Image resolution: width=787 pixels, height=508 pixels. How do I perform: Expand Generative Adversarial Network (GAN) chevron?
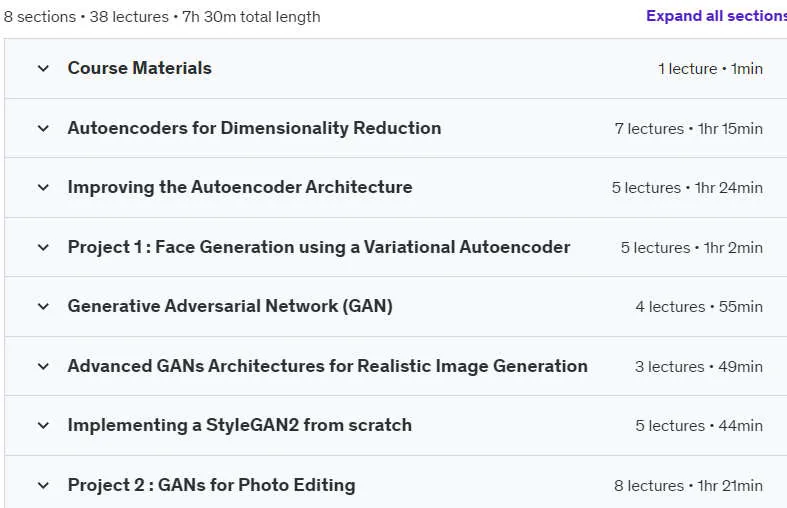[43, 307]
